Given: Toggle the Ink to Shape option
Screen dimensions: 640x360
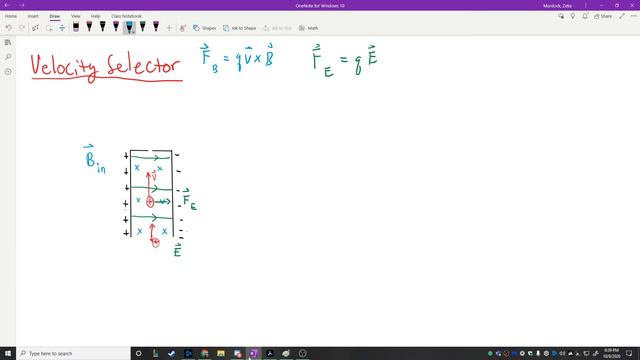Looking at the screenshot, I should click(x=240, y=28).
